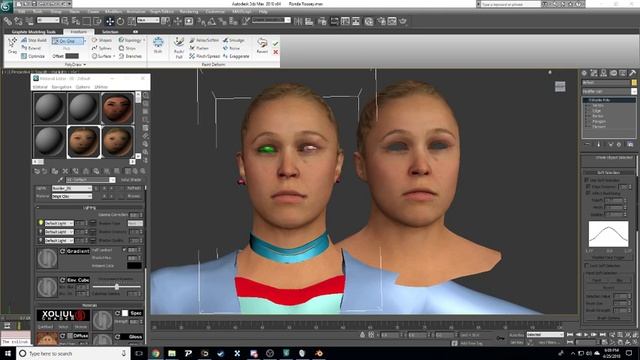Open the Modify command panel tab
The width and height of the screenshot is (640, 360).
tap(594, 73)
